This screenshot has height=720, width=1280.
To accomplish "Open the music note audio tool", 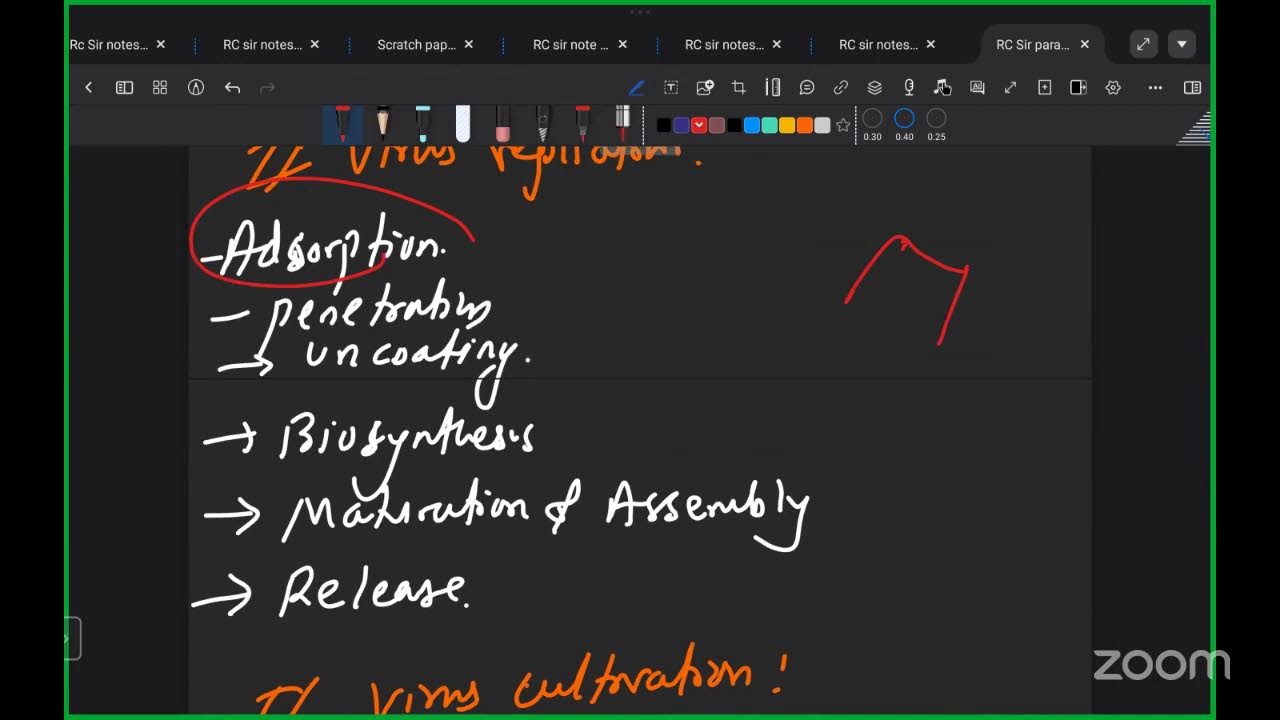I will tap(942, 88).
